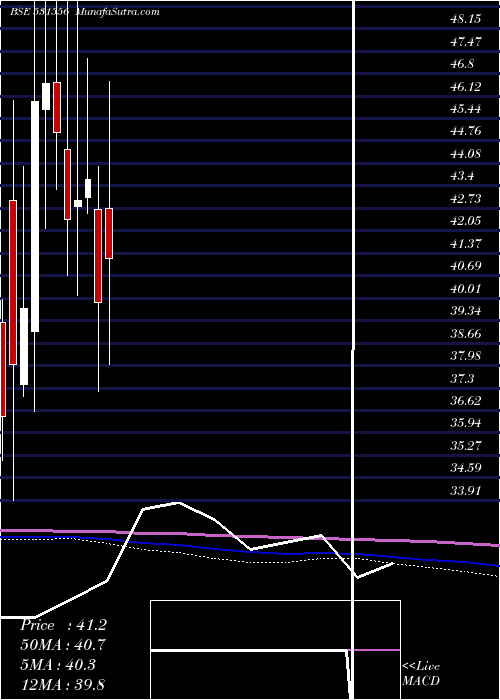Image resolution: width=500 pixels, height=700 pixels.
Task: Click the BSE stock code header text
Action: point(40,12)
